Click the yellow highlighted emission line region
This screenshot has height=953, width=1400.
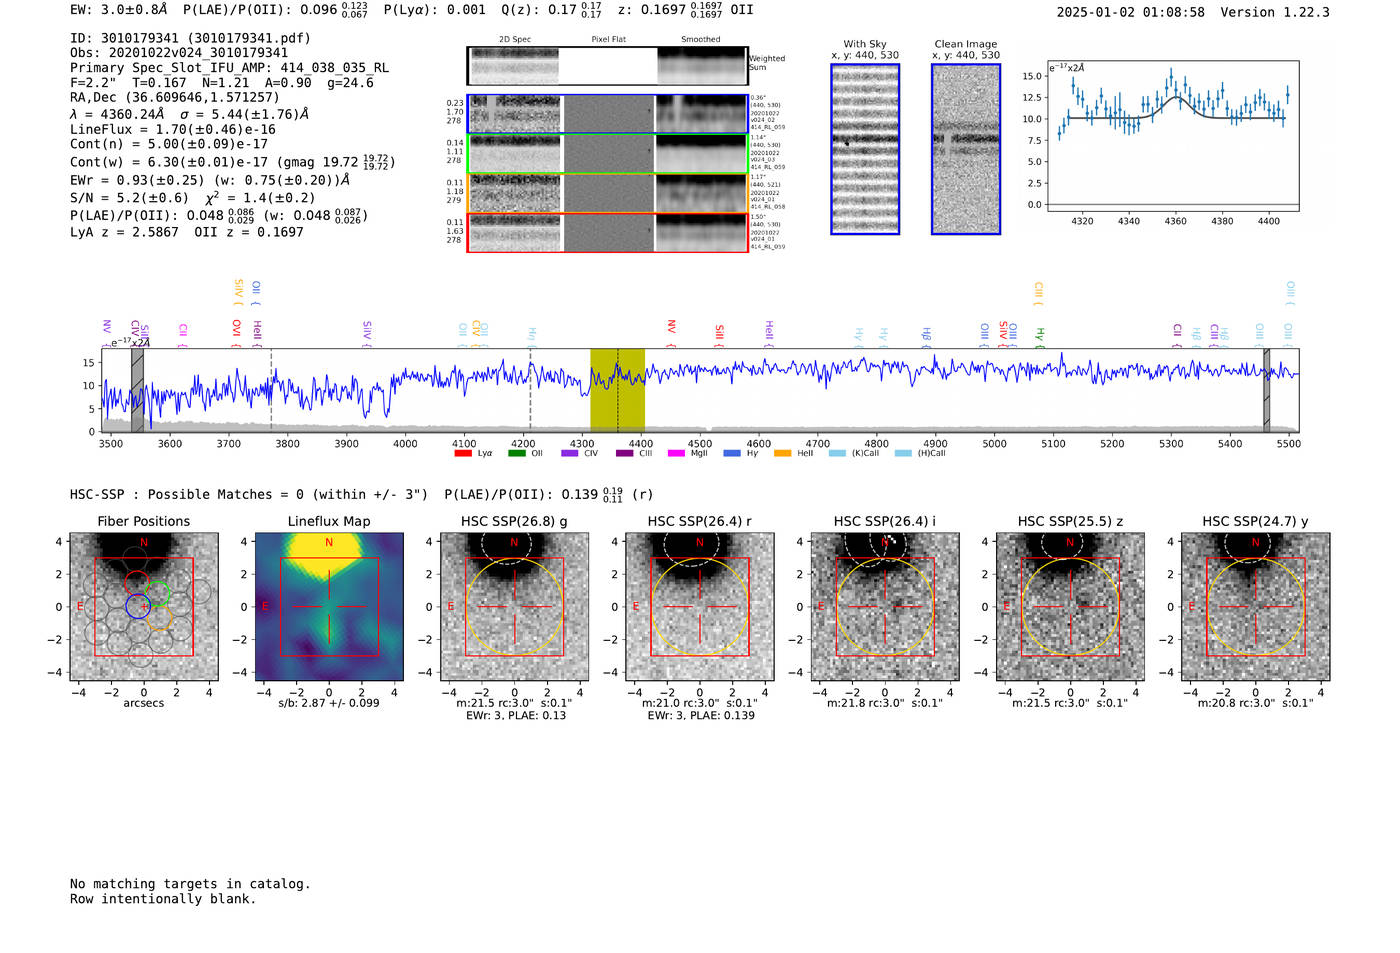pos(617,390)
